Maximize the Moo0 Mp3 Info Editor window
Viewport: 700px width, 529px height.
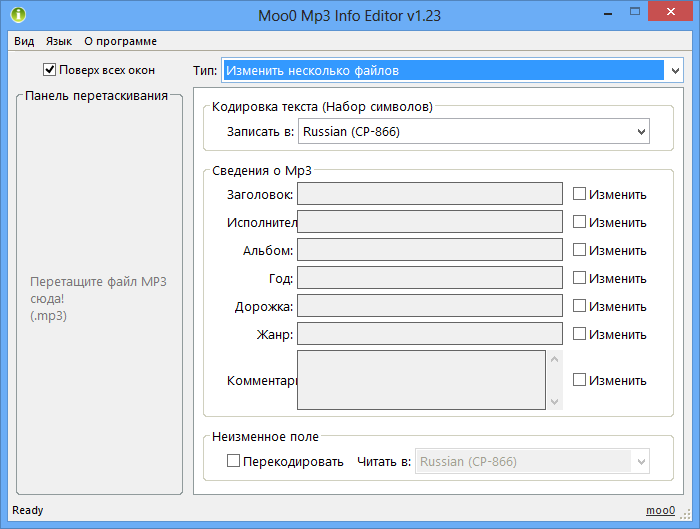[635, 12]
